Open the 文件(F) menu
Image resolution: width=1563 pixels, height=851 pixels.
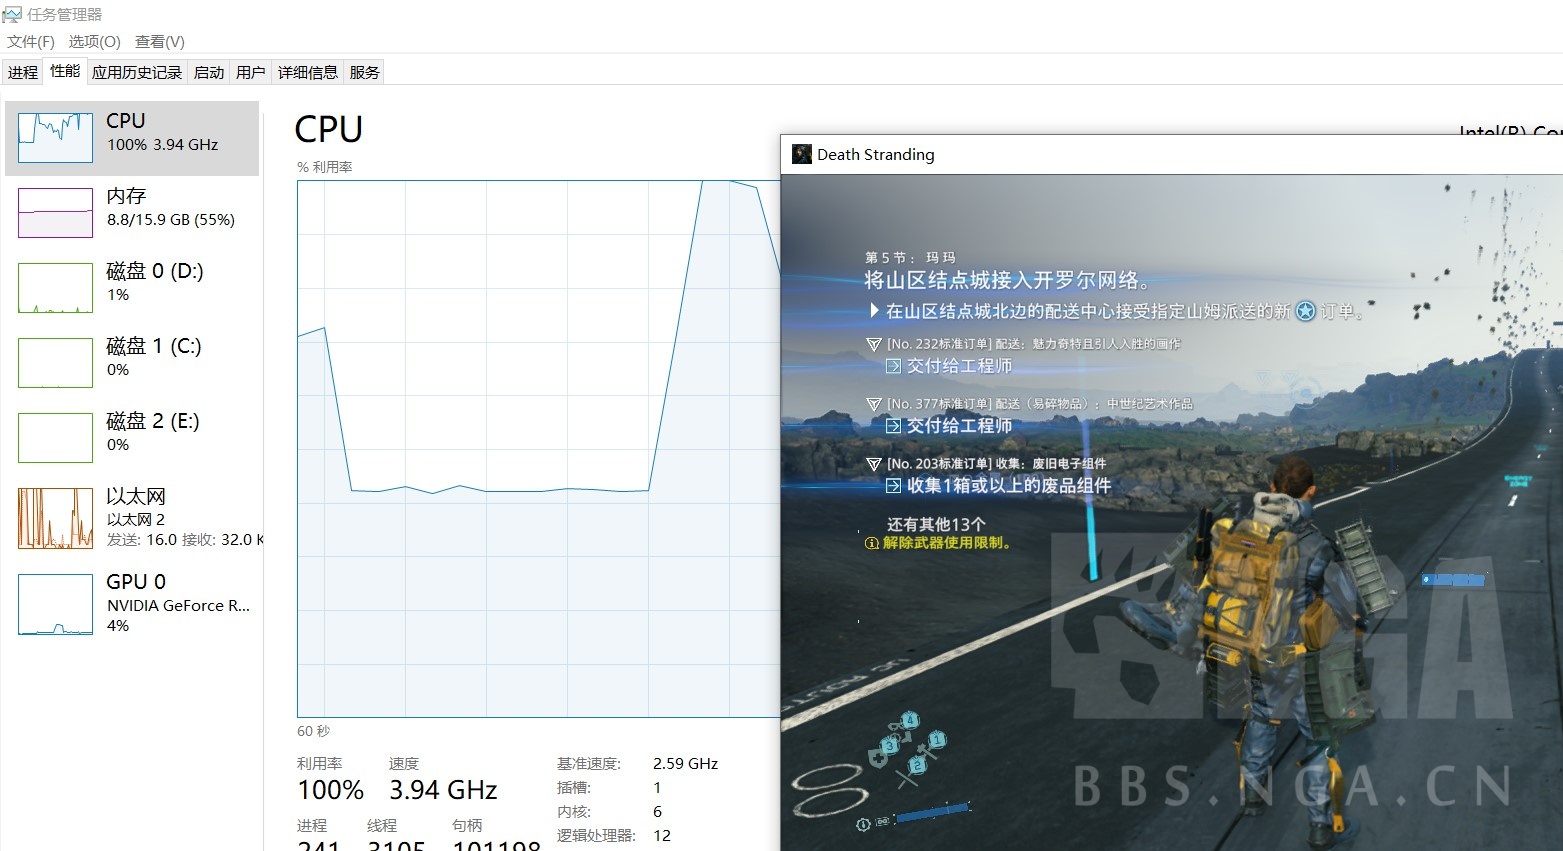pyautogui.click(x=31, y=42)
